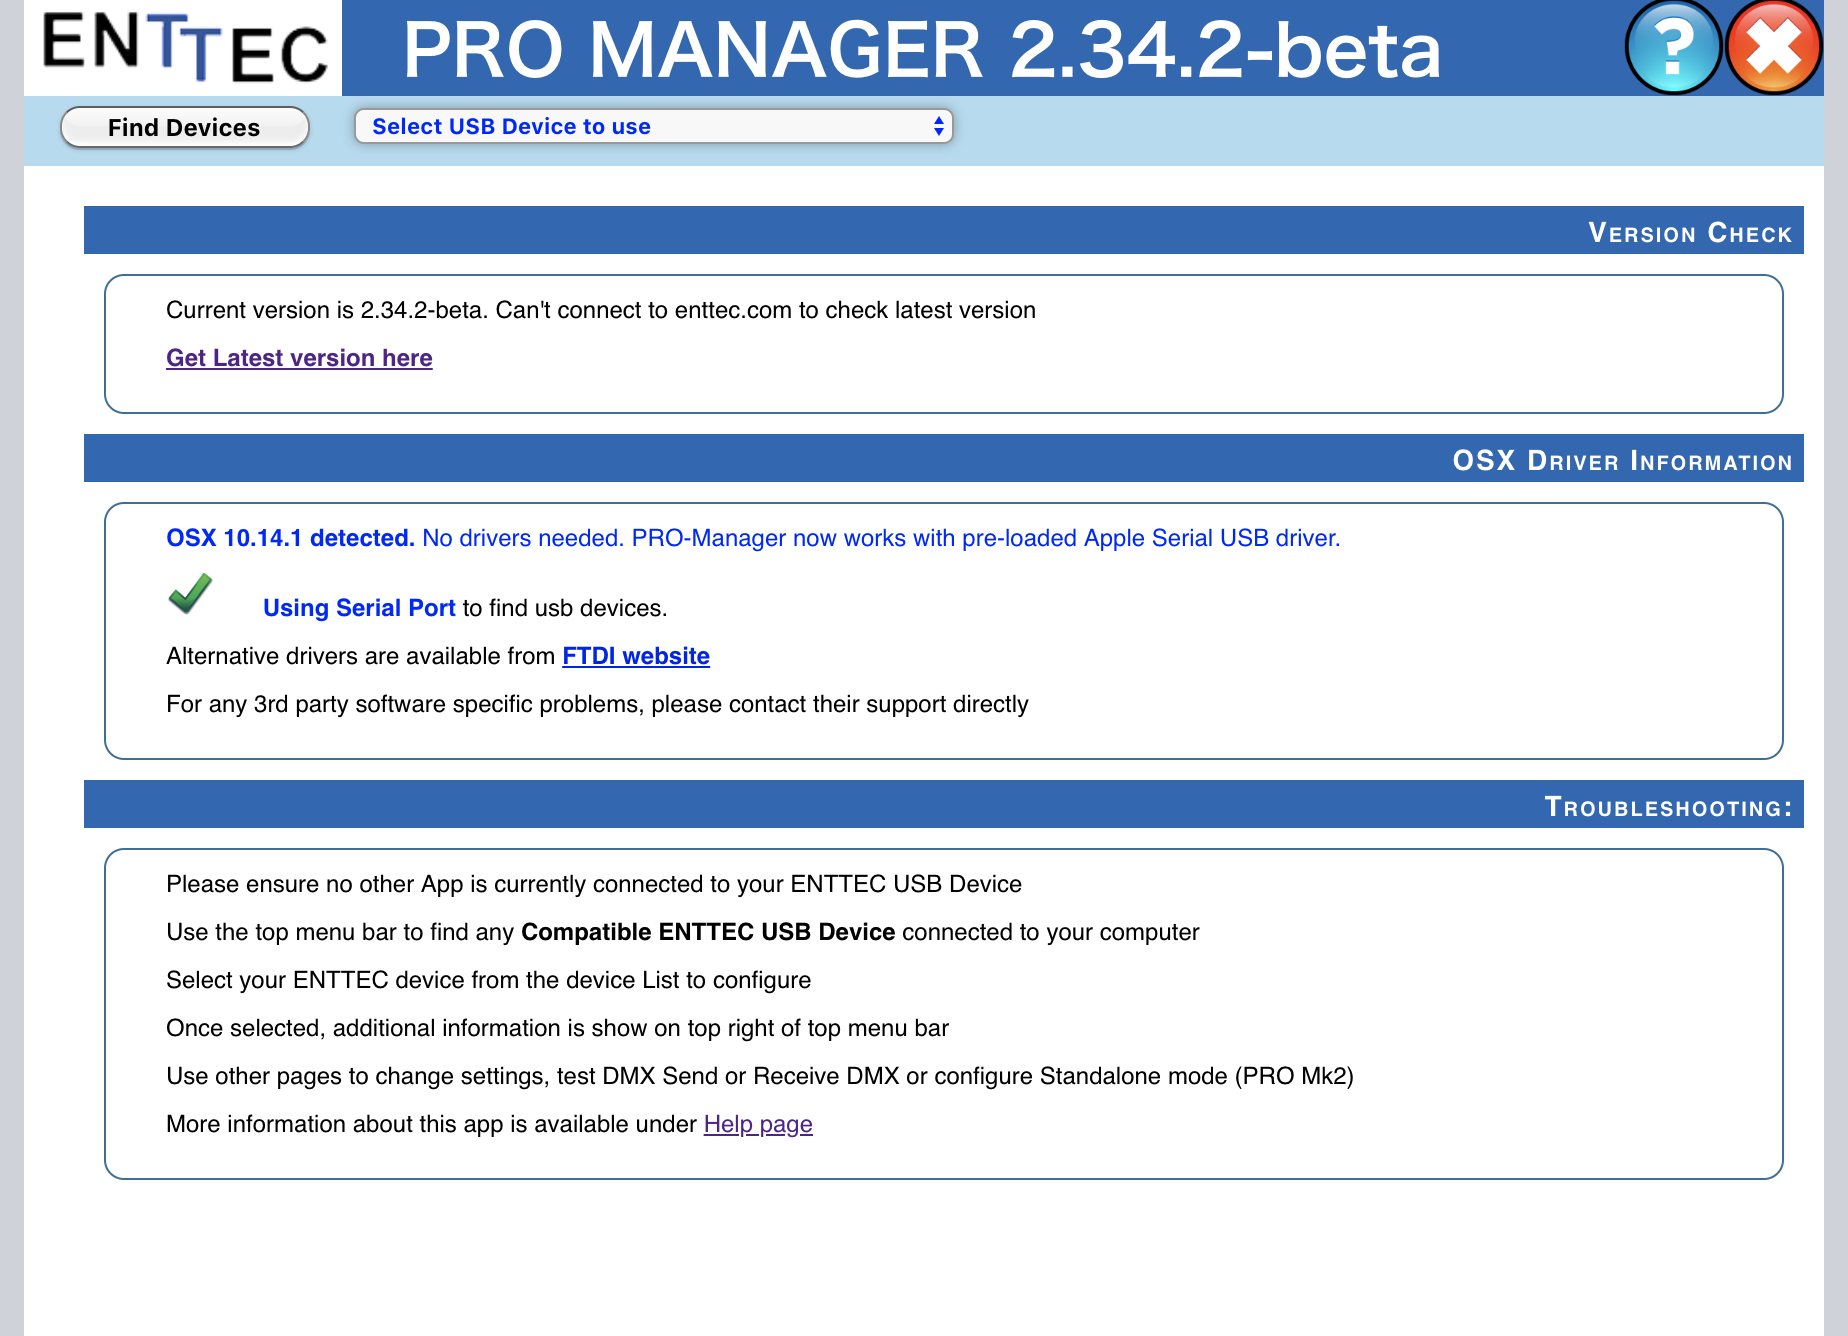The width and height of the screenshot is (1848, 1336).
Task: Click the Please ensure no other App line
Action: (x=594, y=884)
